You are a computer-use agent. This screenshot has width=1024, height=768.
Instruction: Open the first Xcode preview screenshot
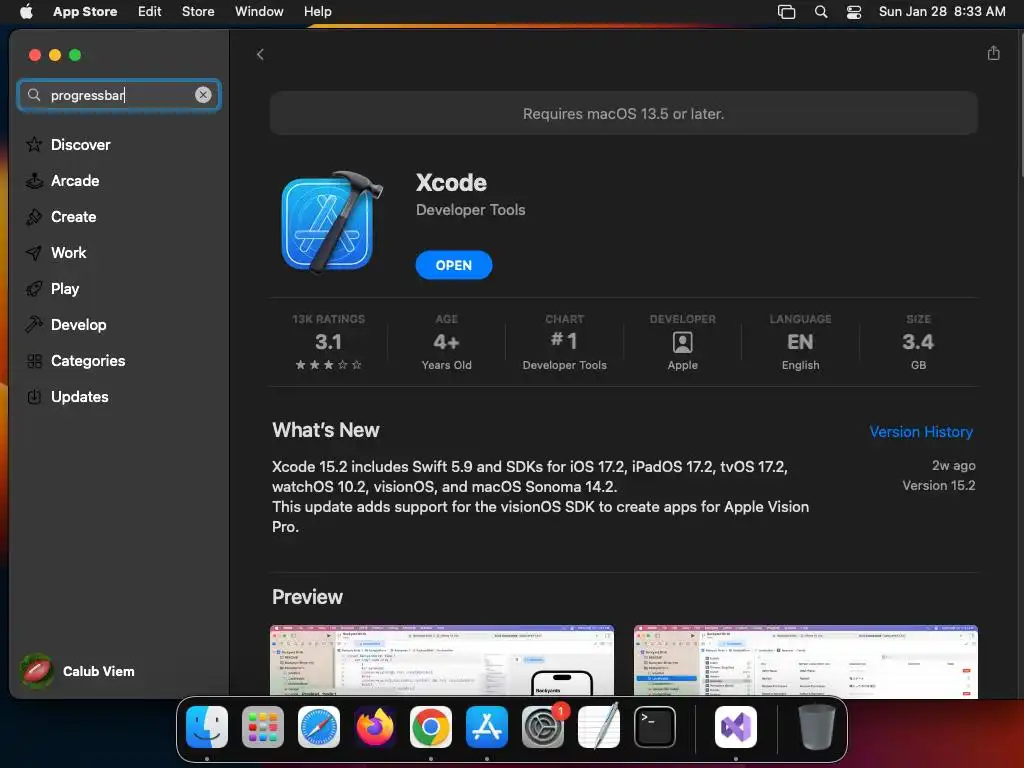coord(441,661)
